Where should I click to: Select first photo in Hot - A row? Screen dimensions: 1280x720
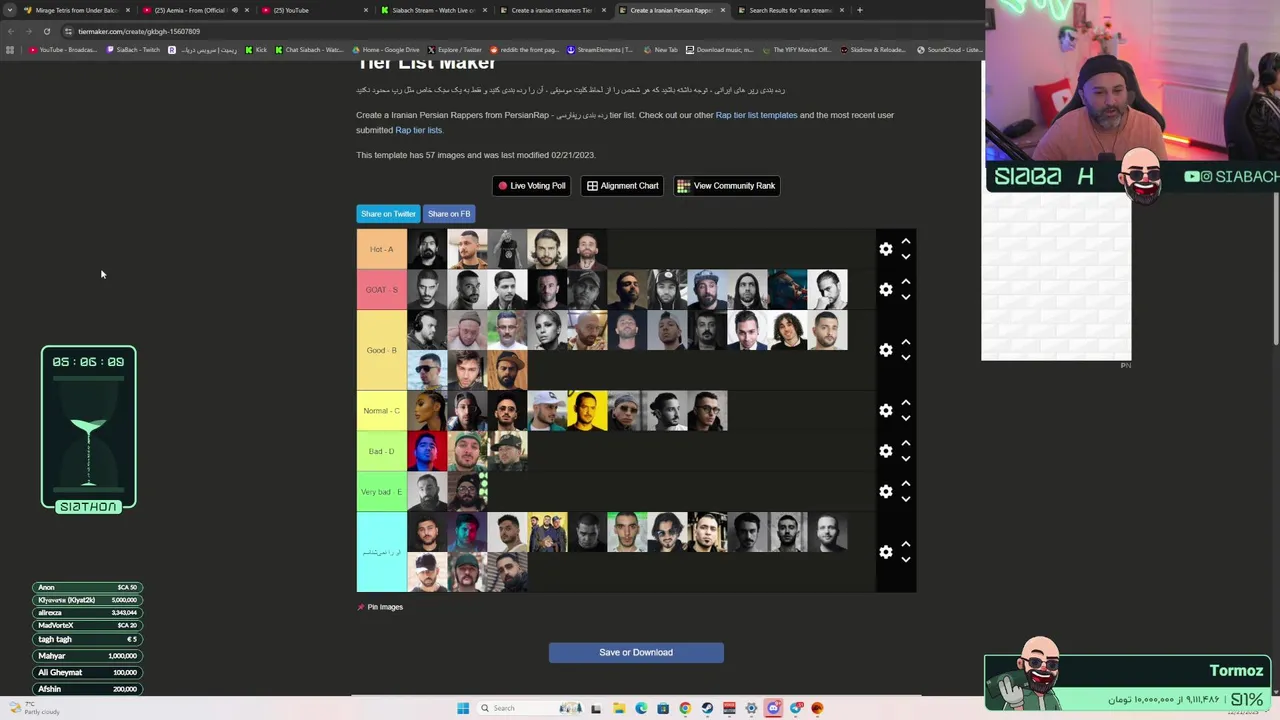[x=427, y=249]
